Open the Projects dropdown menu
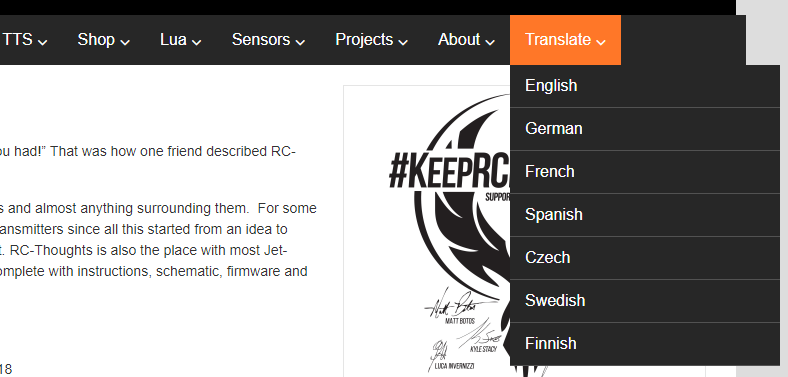Image resolution: width=788 pixels, height=377 pixels. [x=371, y=40]
